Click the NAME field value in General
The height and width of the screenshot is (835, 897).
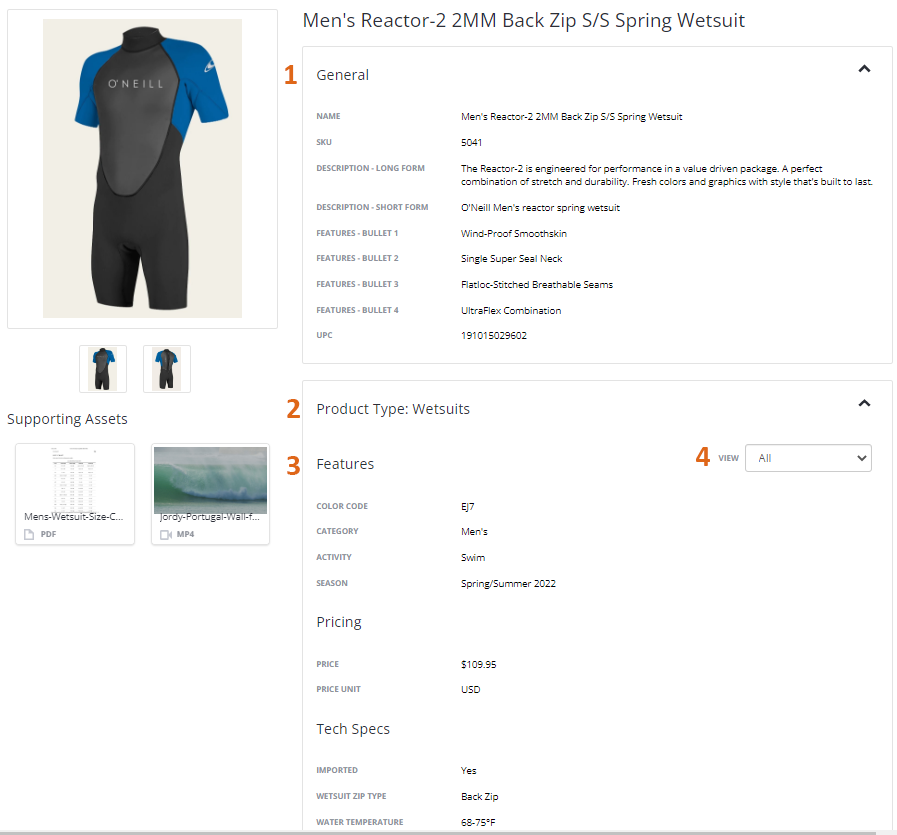click(x=571, y=117)
